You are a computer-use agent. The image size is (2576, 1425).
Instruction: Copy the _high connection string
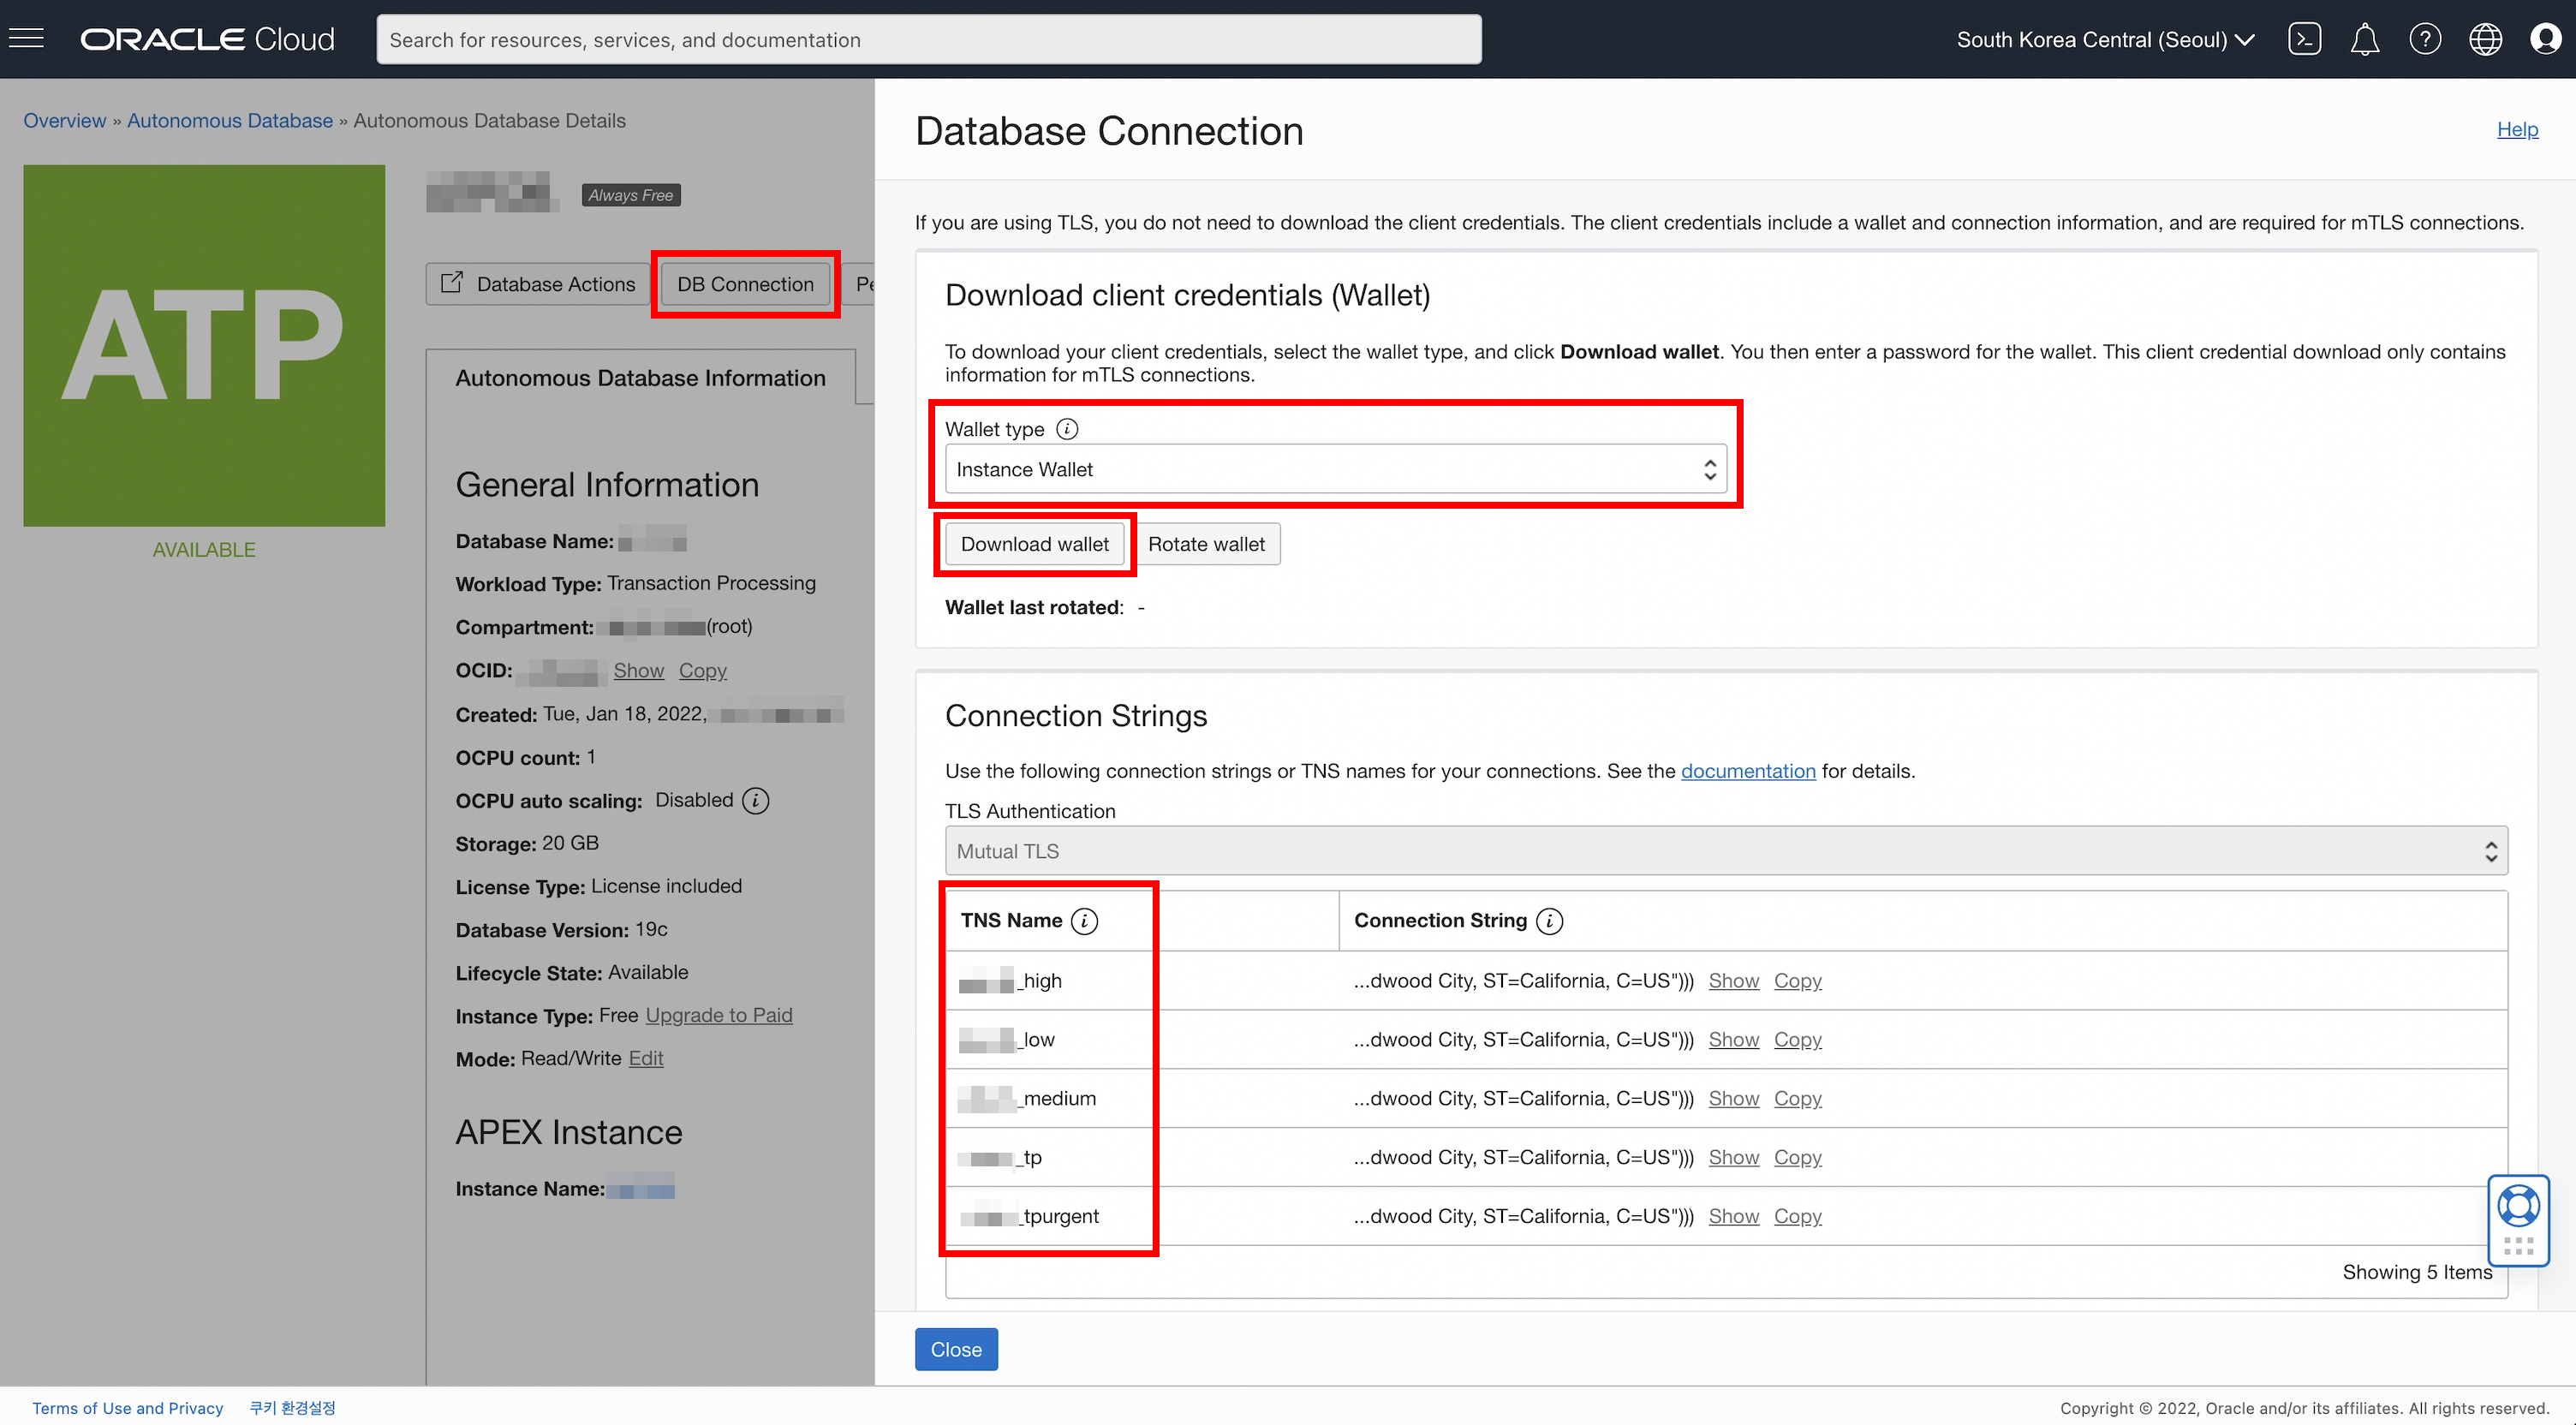[x=1797, y=981]
